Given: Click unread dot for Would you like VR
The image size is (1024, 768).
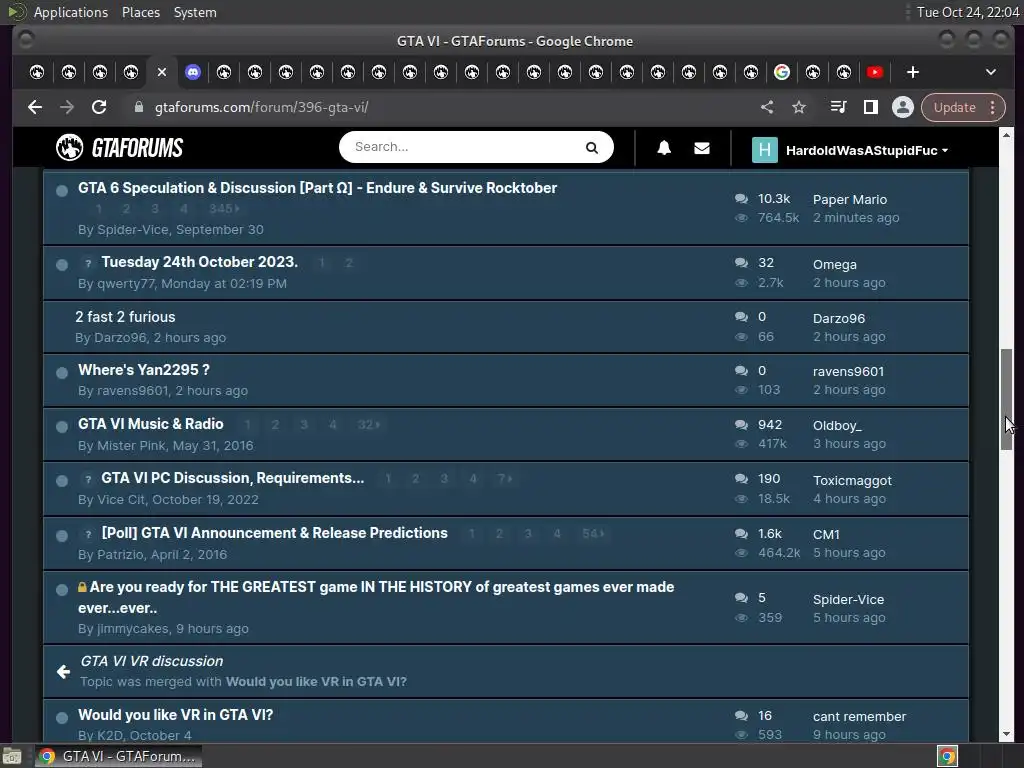Looking at the screenshot, I should tap(62, 718).
